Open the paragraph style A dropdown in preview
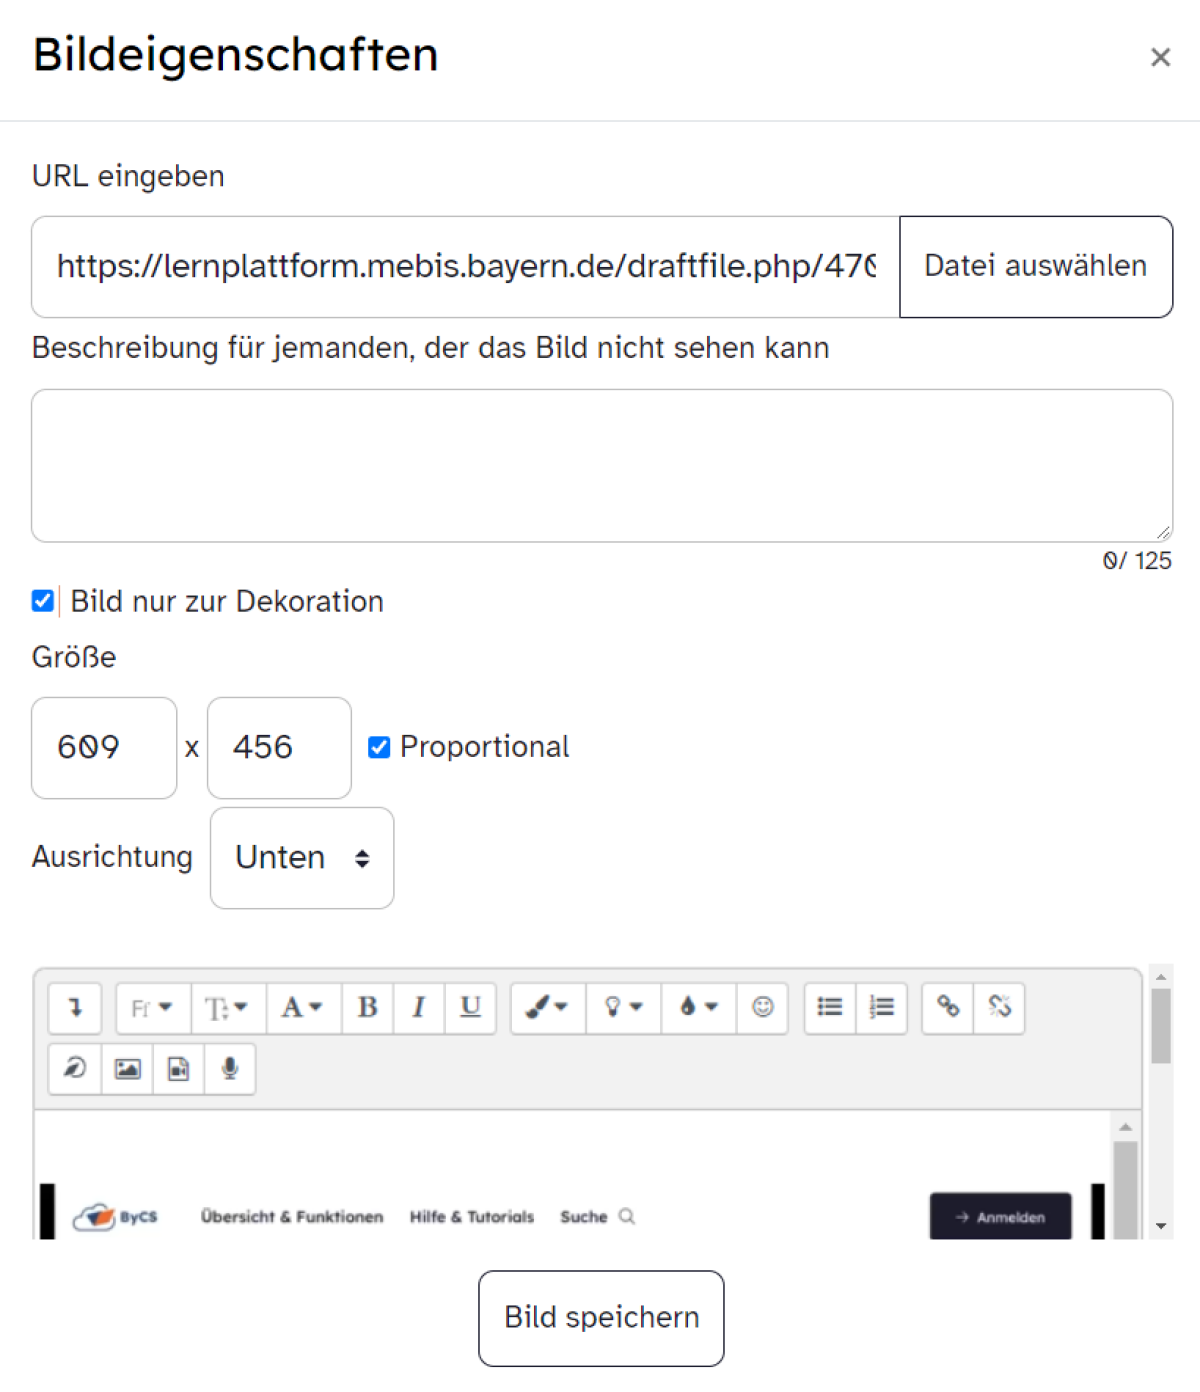Viewport: 1200px width, 1392px height. pyautogui.click(x=303, y=1008)
